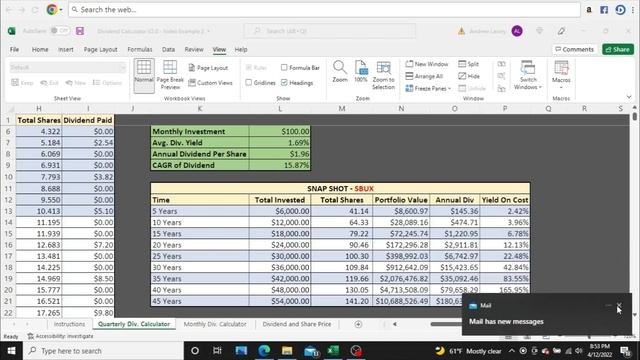This screenshot has width=640, height=360.
Task: Open Page Break Preview view
Action: tap(170, 76)
